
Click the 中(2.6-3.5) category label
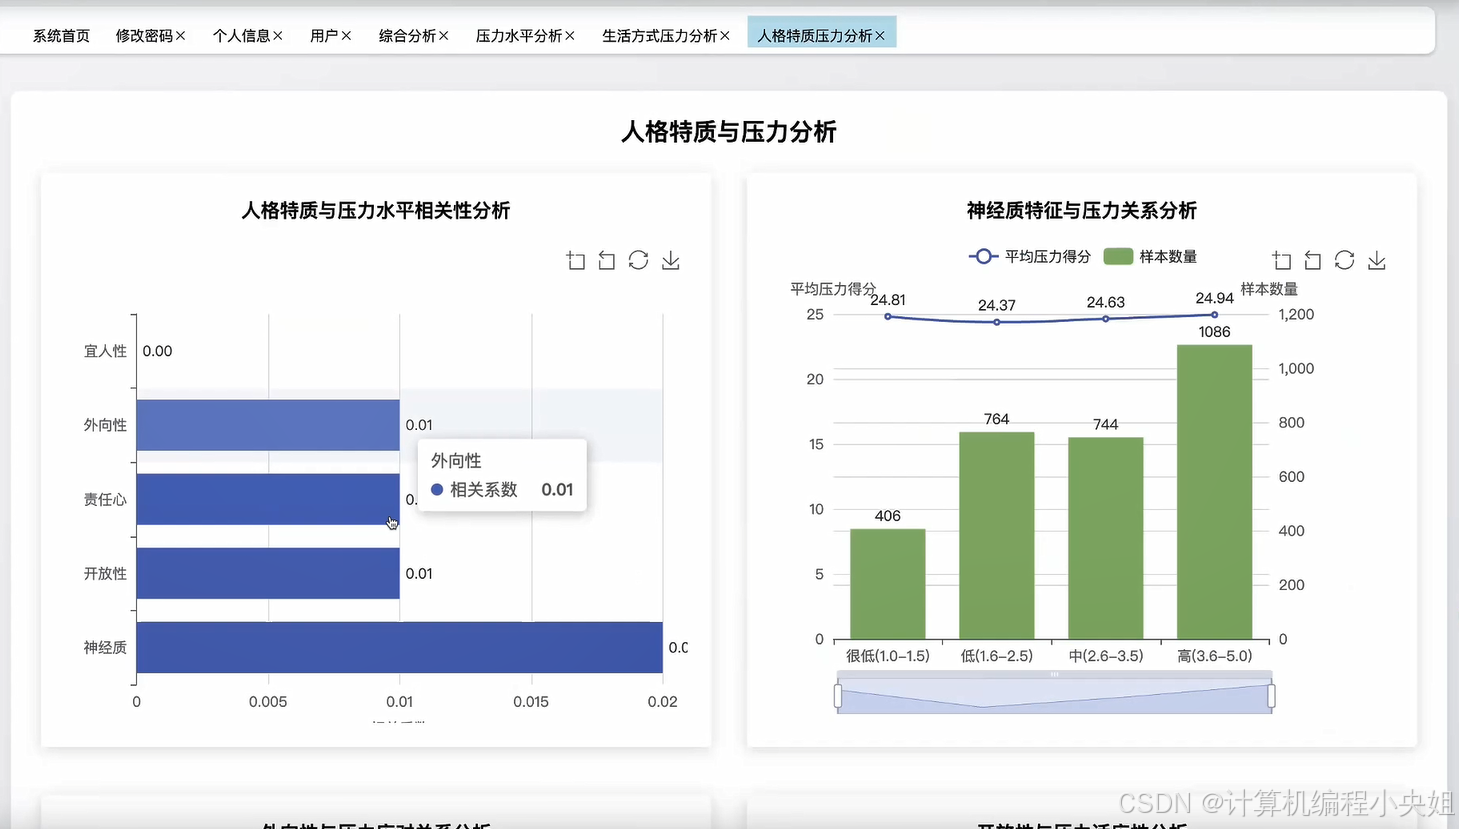(1106, 656)
